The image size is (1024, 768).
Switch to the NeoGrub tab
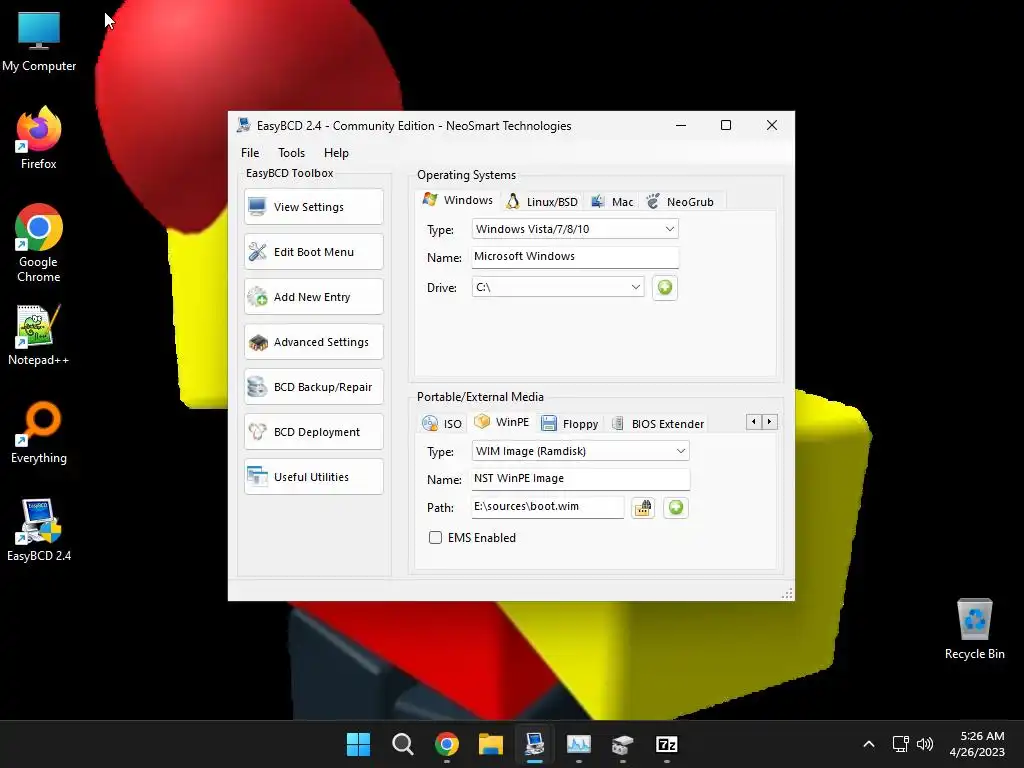click(x=680, y=202)
